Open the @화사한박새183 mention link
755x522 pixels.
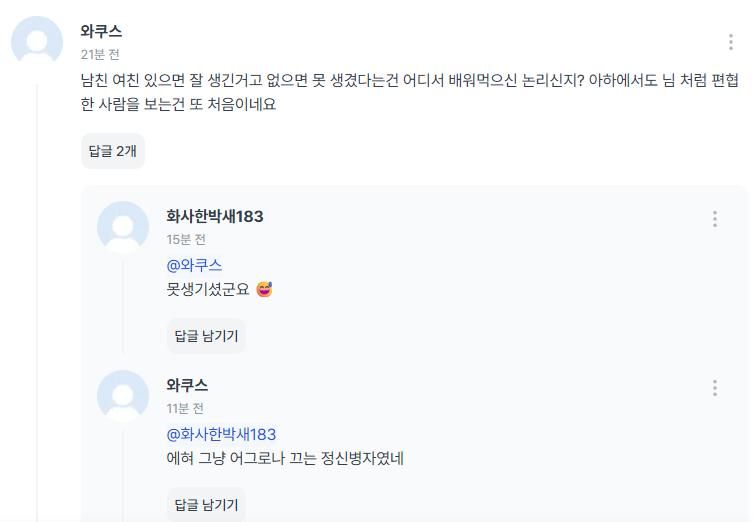(x=221, y=434)
